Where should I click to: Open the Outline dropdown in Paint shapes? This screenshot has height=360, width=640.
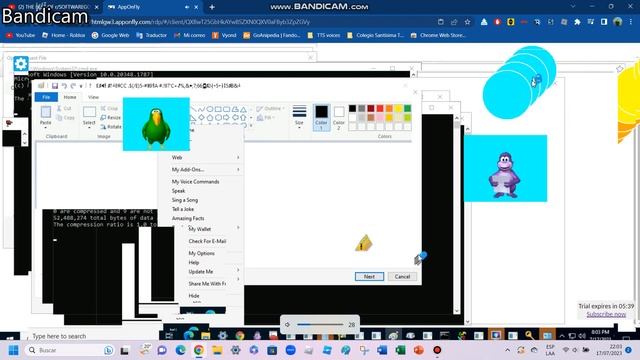click(271, 109)
